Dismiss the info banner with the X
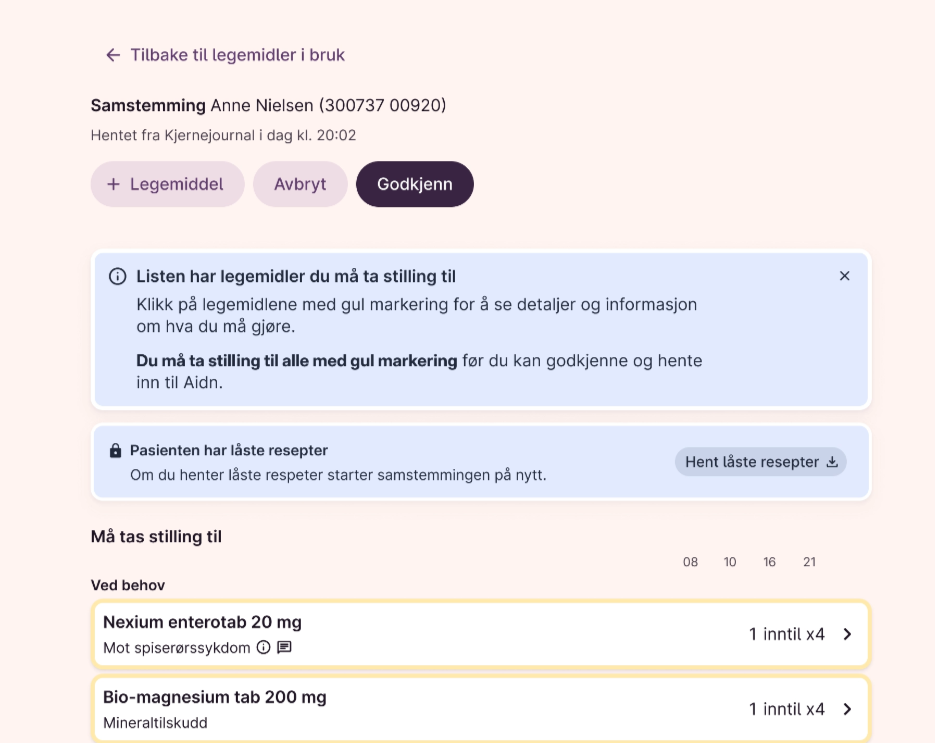Viewport: 935px width, 743px height. [845, 276]
